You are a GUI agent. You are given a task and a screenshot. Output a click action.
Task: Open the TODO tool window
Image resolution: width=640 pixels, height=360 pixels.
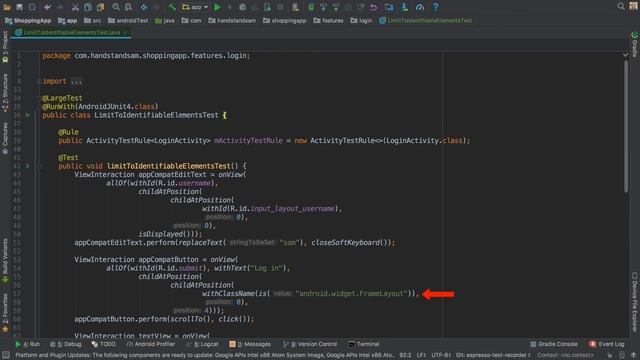(x=104, y=344)
